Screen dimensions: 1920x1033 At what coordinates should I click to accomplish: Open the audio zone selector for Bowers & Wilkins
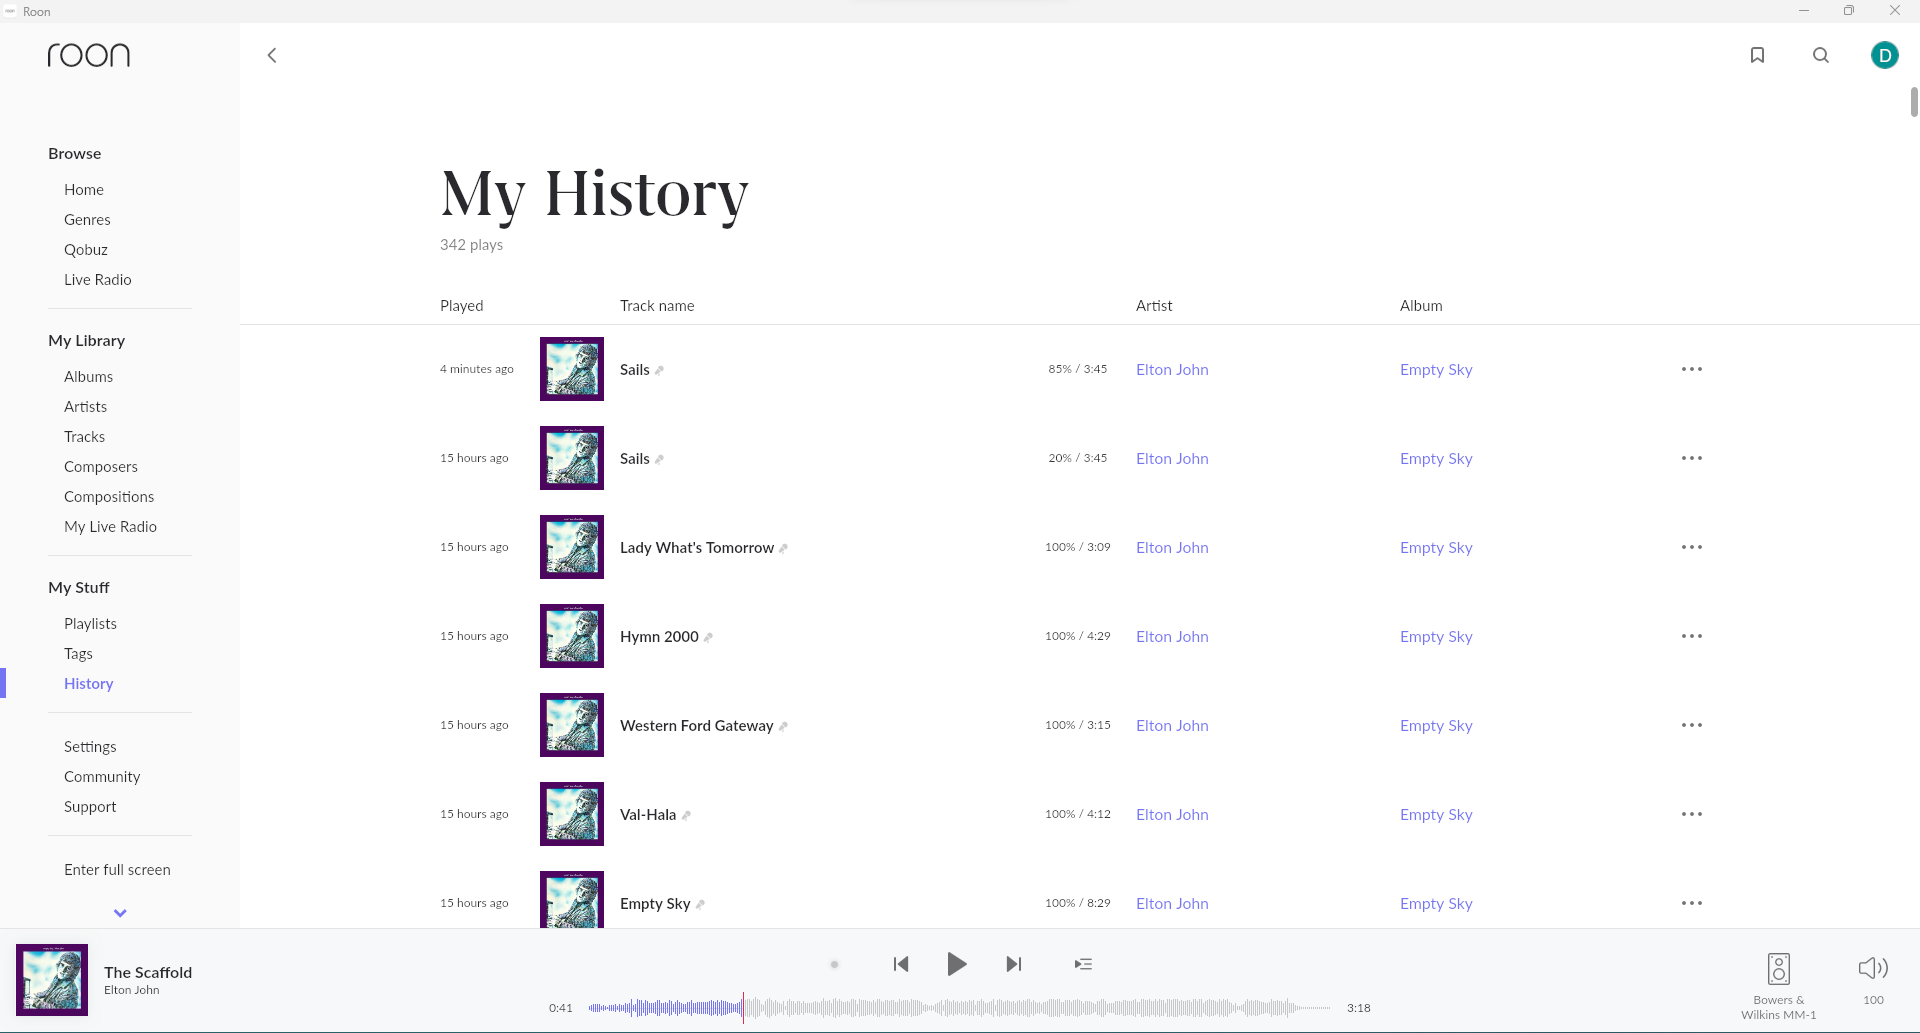click(1778, 968)
